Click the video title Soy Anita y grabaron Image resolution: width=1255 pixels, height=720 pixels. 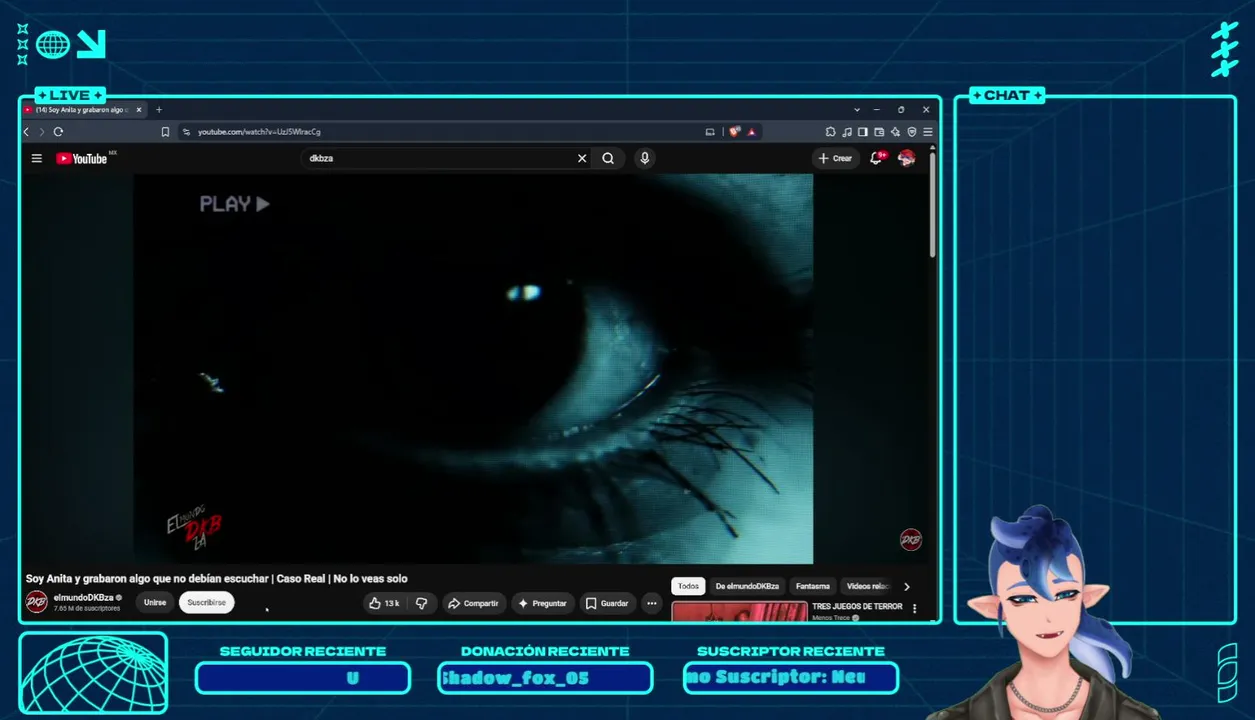tap(216, 578)
